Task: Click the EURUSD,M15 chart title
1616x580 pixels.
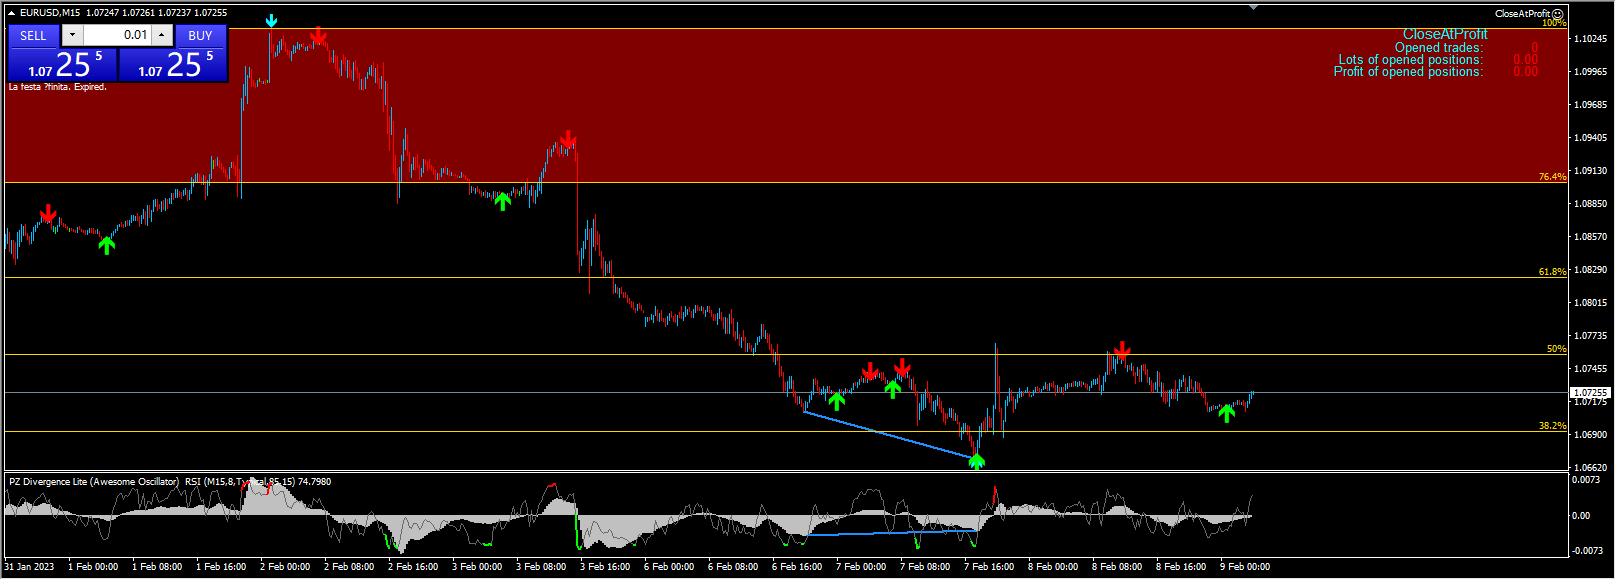Action: click(x=50, y=13)
